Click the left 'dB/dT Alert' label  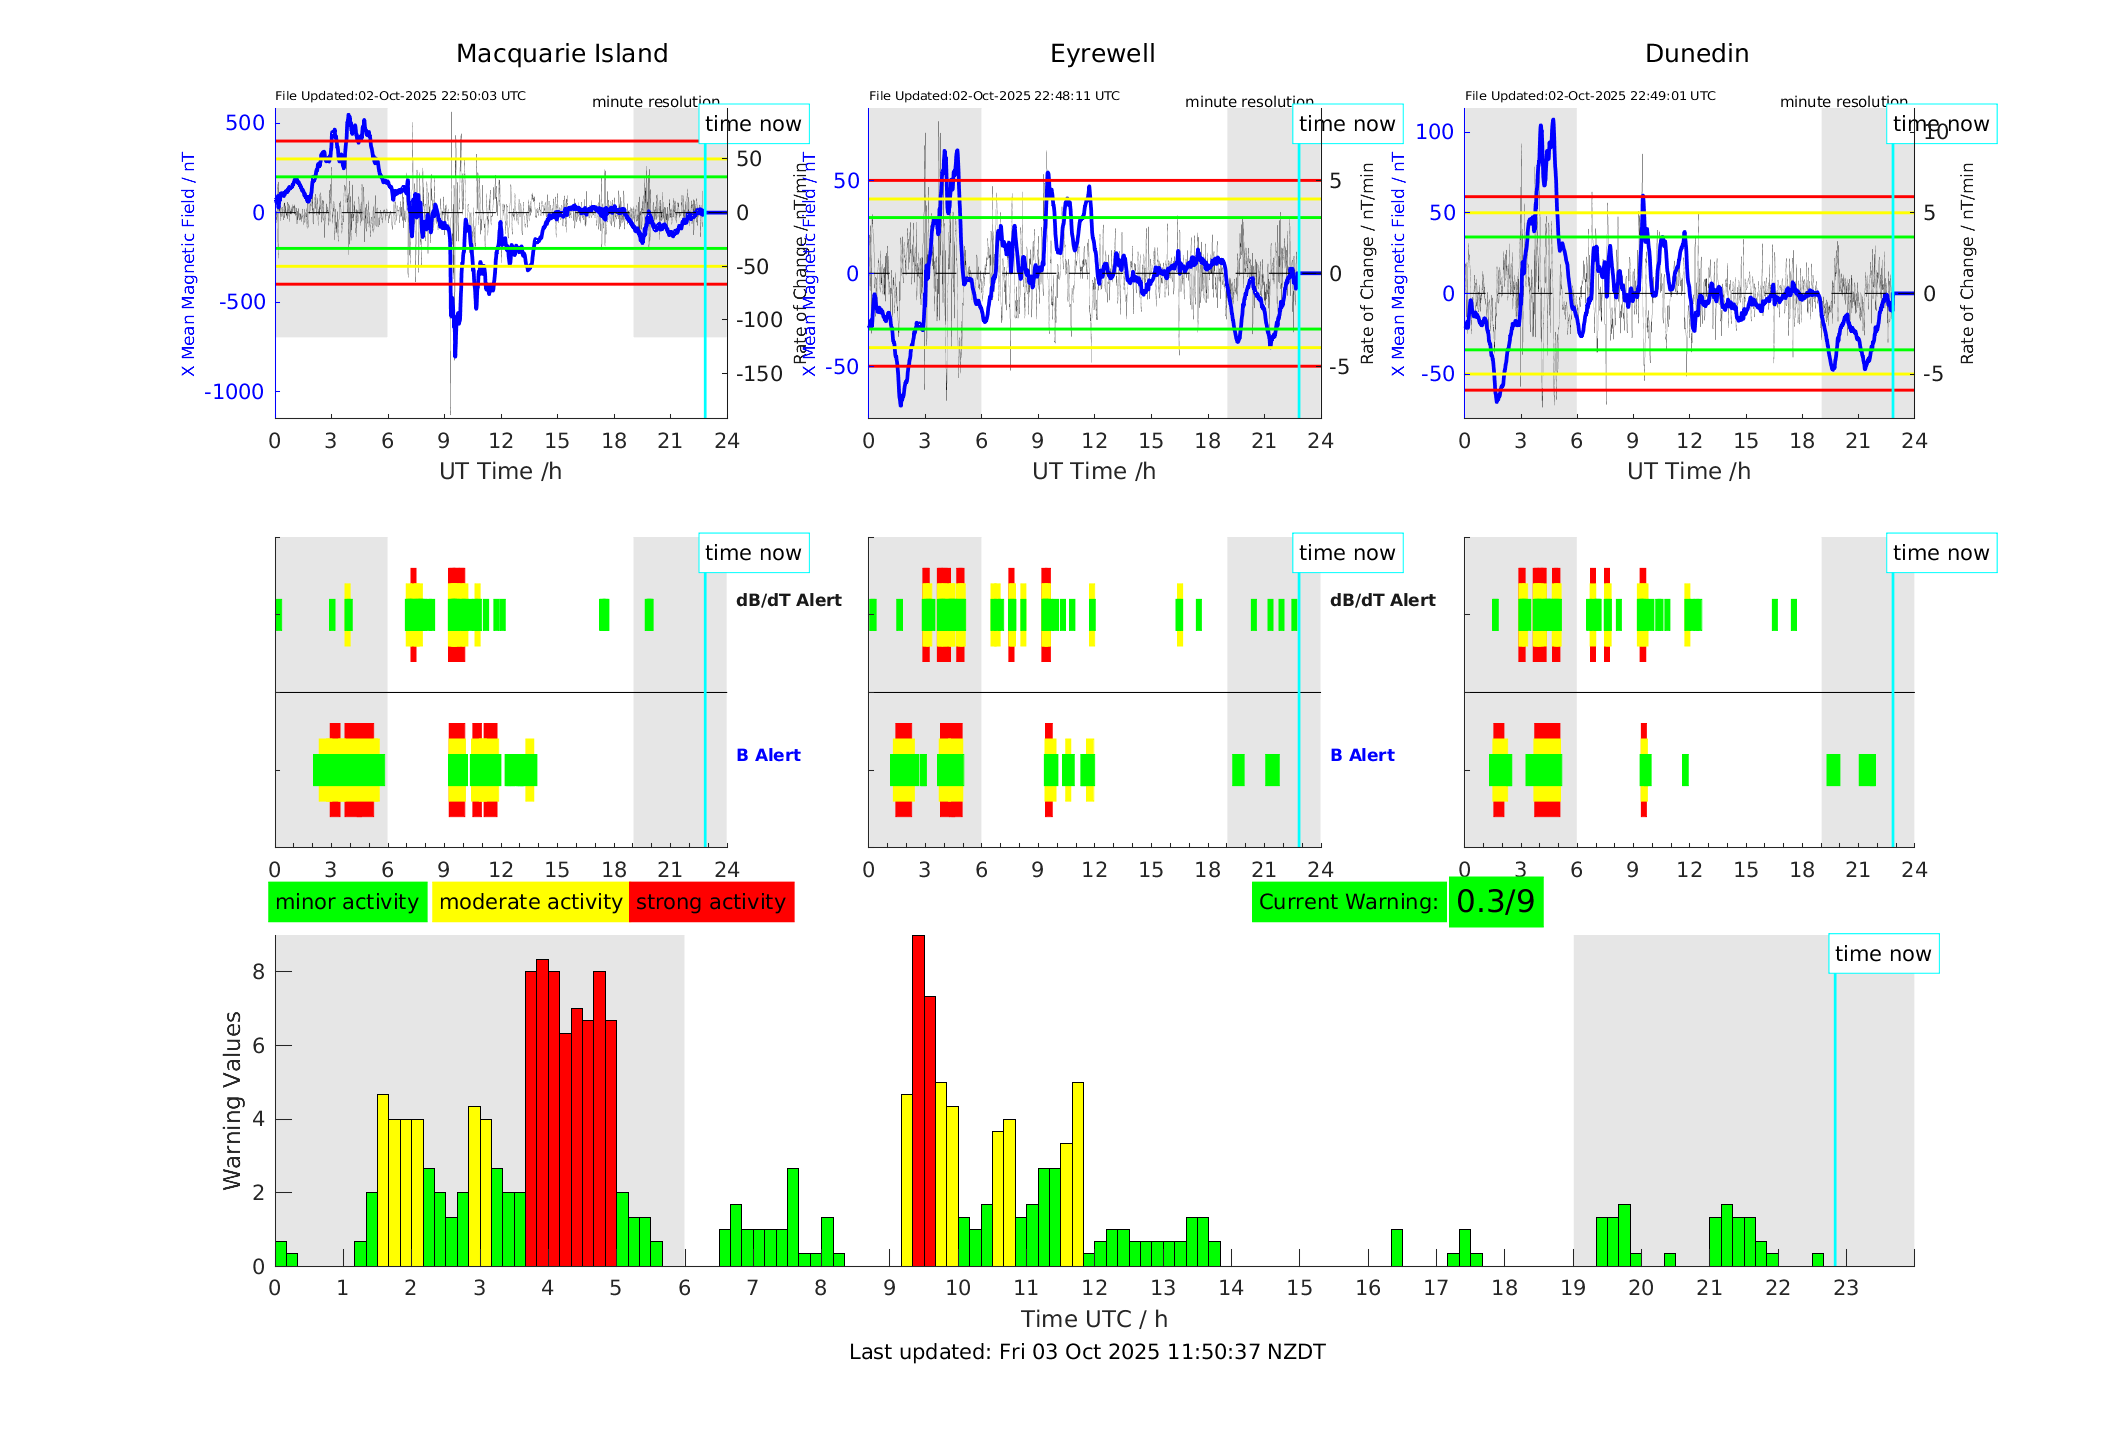tap(788, 600)
